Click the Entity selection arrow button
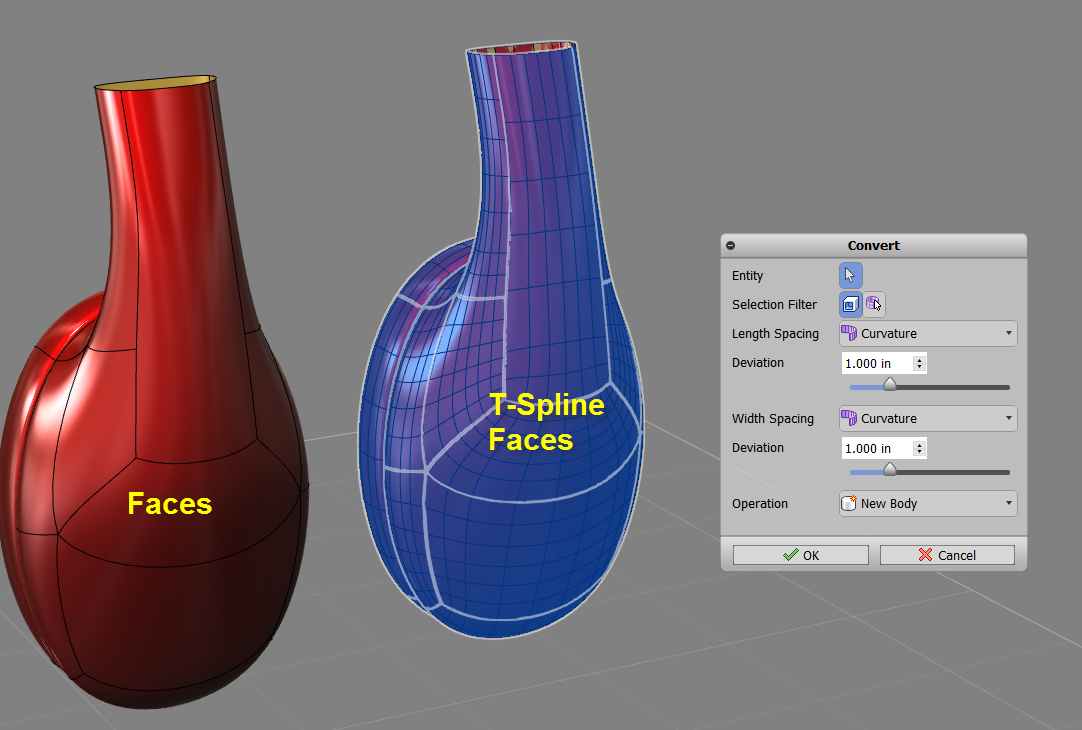Screen dimensions: 1082x730 coord(850,275)
